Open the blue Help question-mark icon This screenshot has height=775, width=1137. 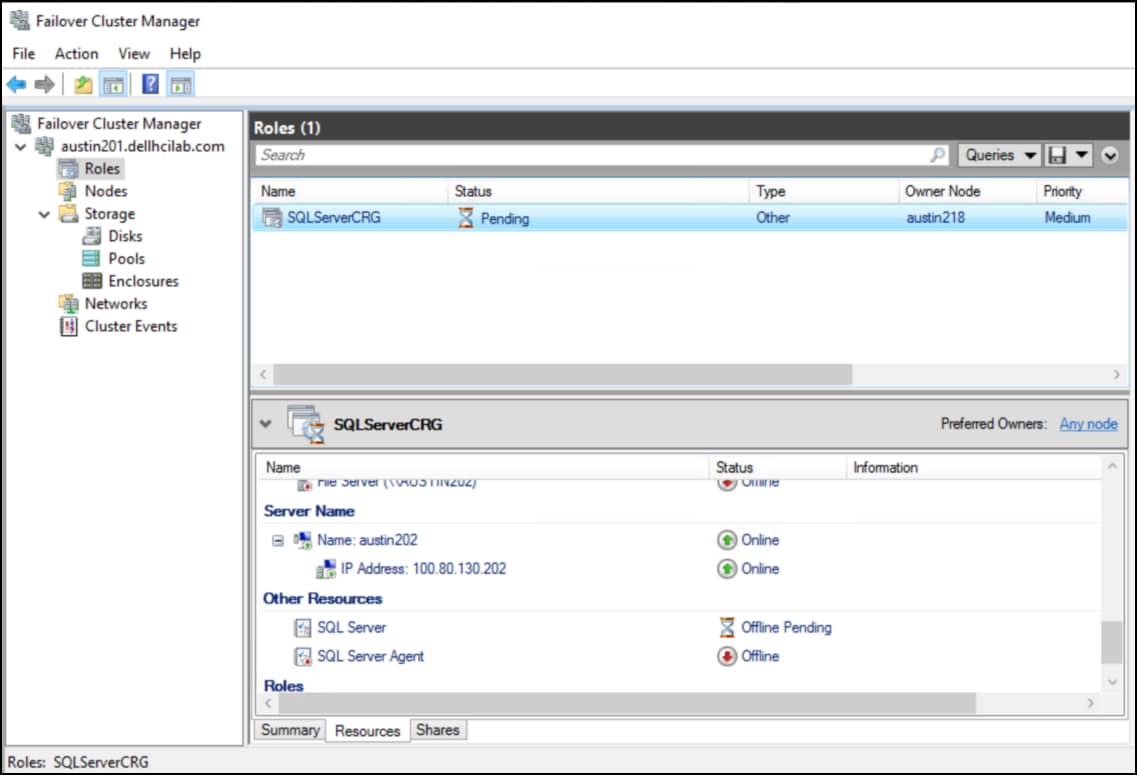[150, 84]
